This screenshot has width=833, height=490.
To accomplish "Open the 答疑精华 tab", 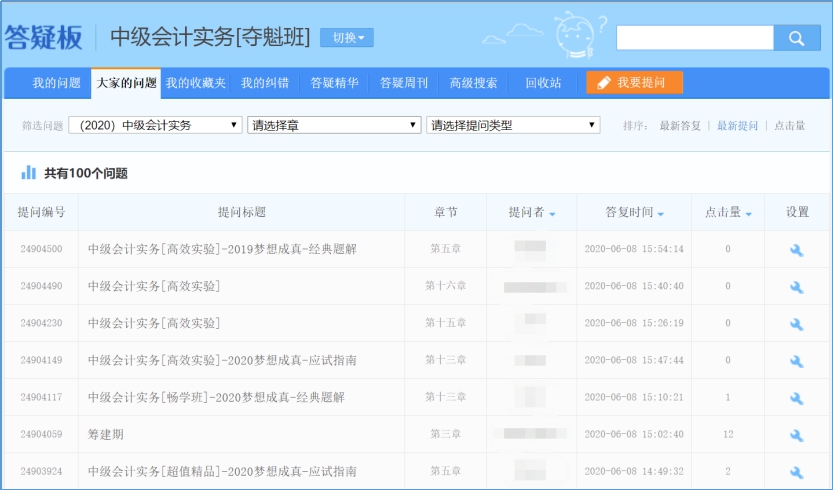I will pos(334,83).
